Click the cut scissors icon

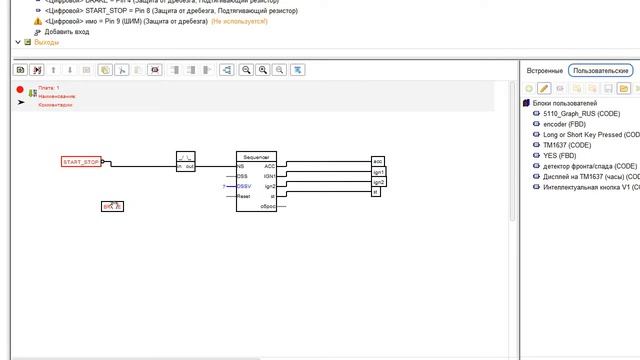pos(122,70)
